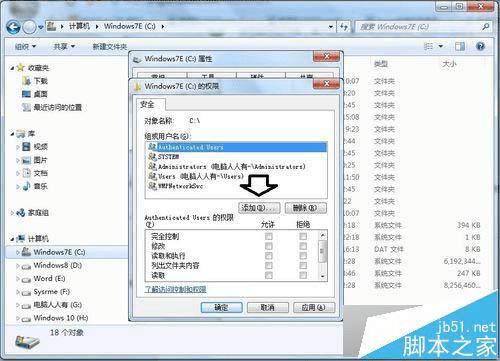Click the change view icon in the toolbar
The image size is (500, 361).
click(428, 46)
